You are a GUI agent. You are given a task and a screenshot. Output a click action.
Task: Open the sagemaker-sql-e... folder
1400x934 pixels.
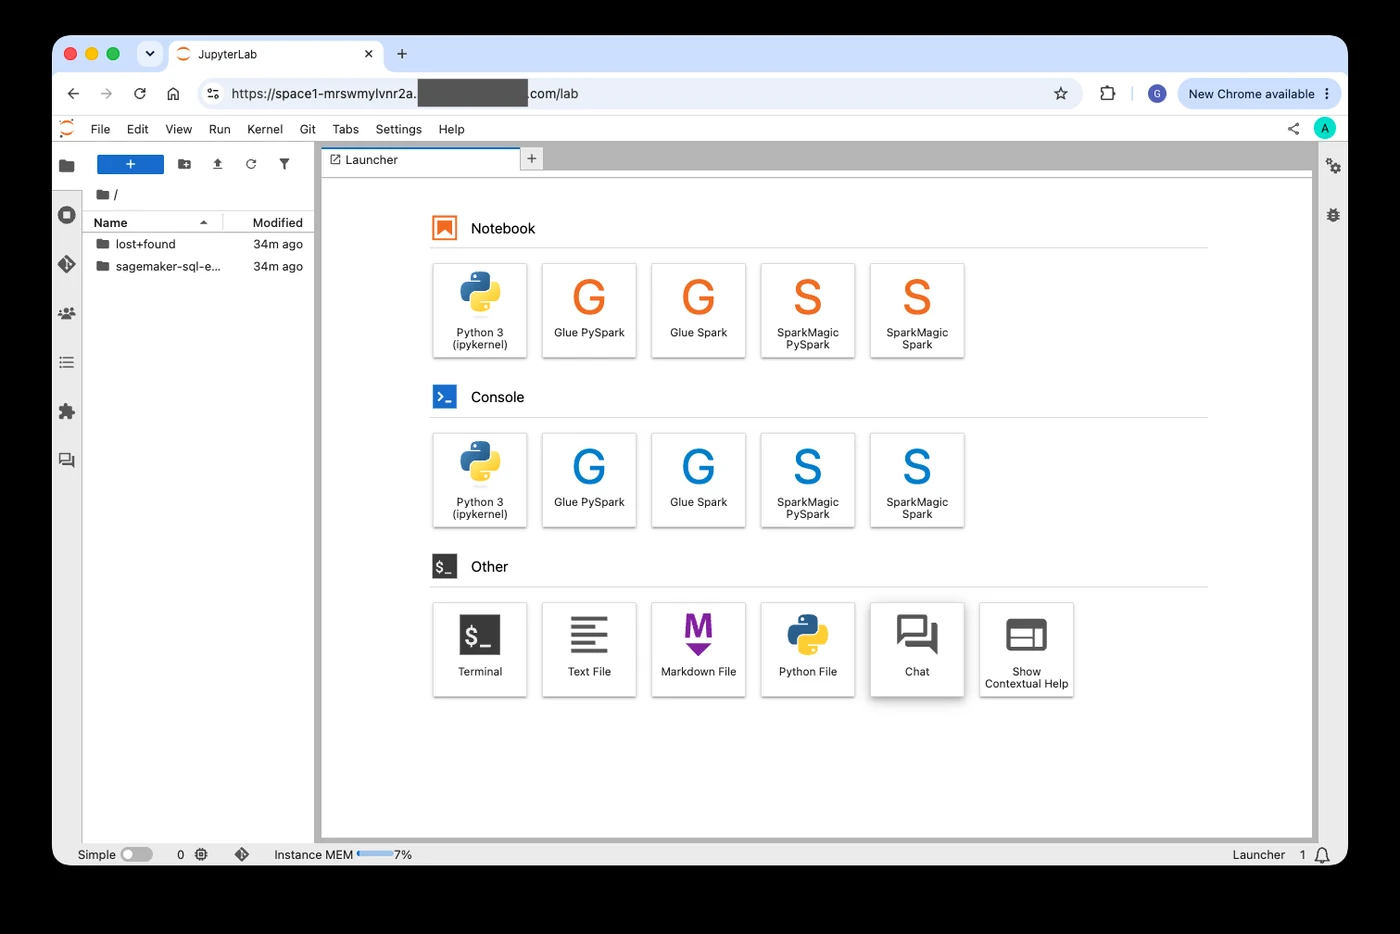click(x=198, y=267)
